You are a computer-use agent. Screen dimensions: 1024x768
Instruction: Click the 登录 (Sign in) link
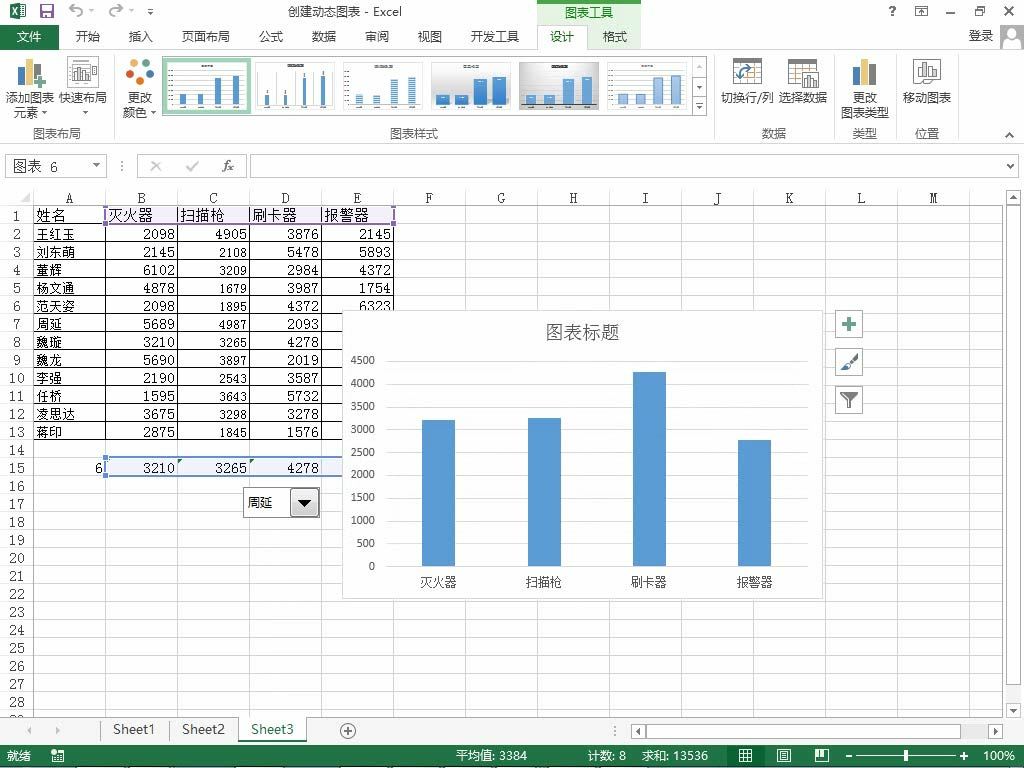point(980,36)
